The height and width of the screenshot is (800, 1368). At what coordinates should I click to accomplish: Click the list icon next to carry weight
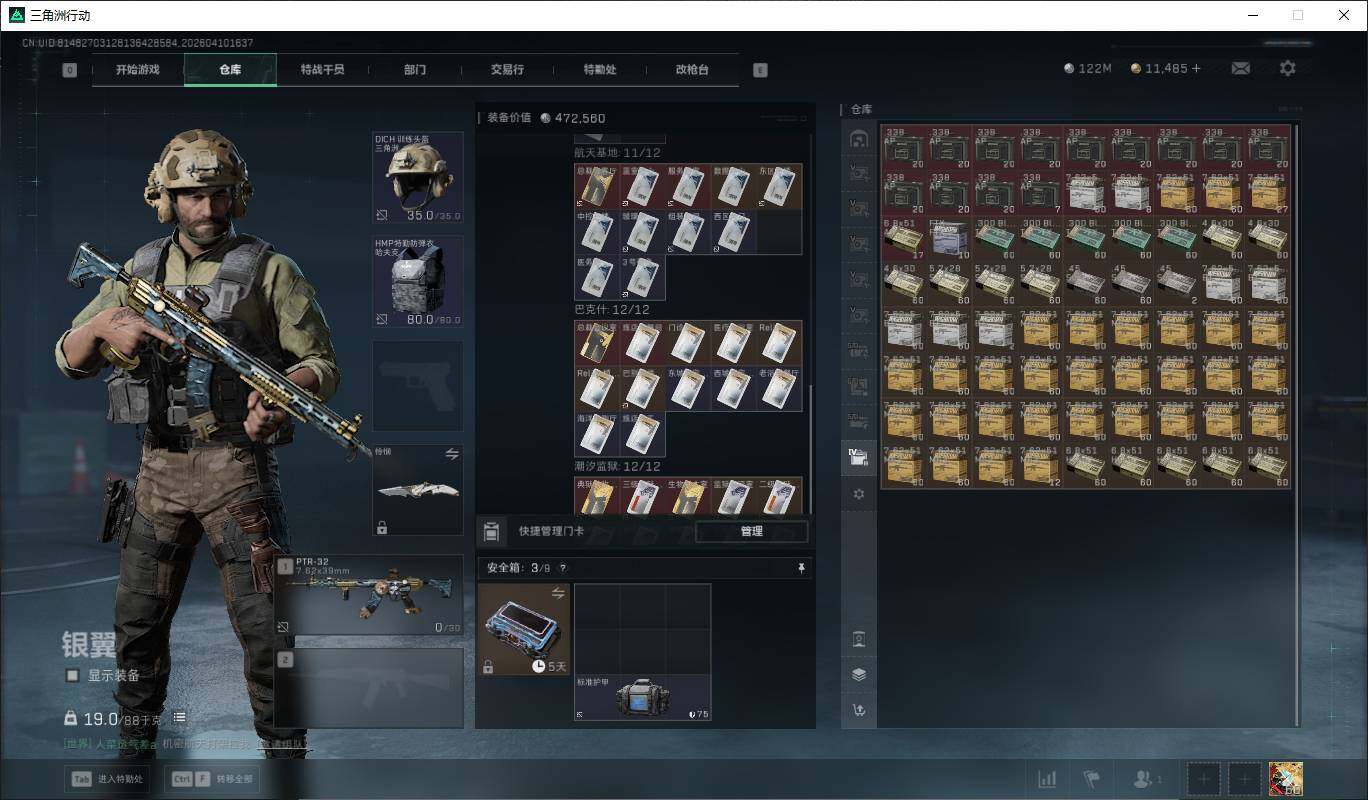click(x=179, y=717)
